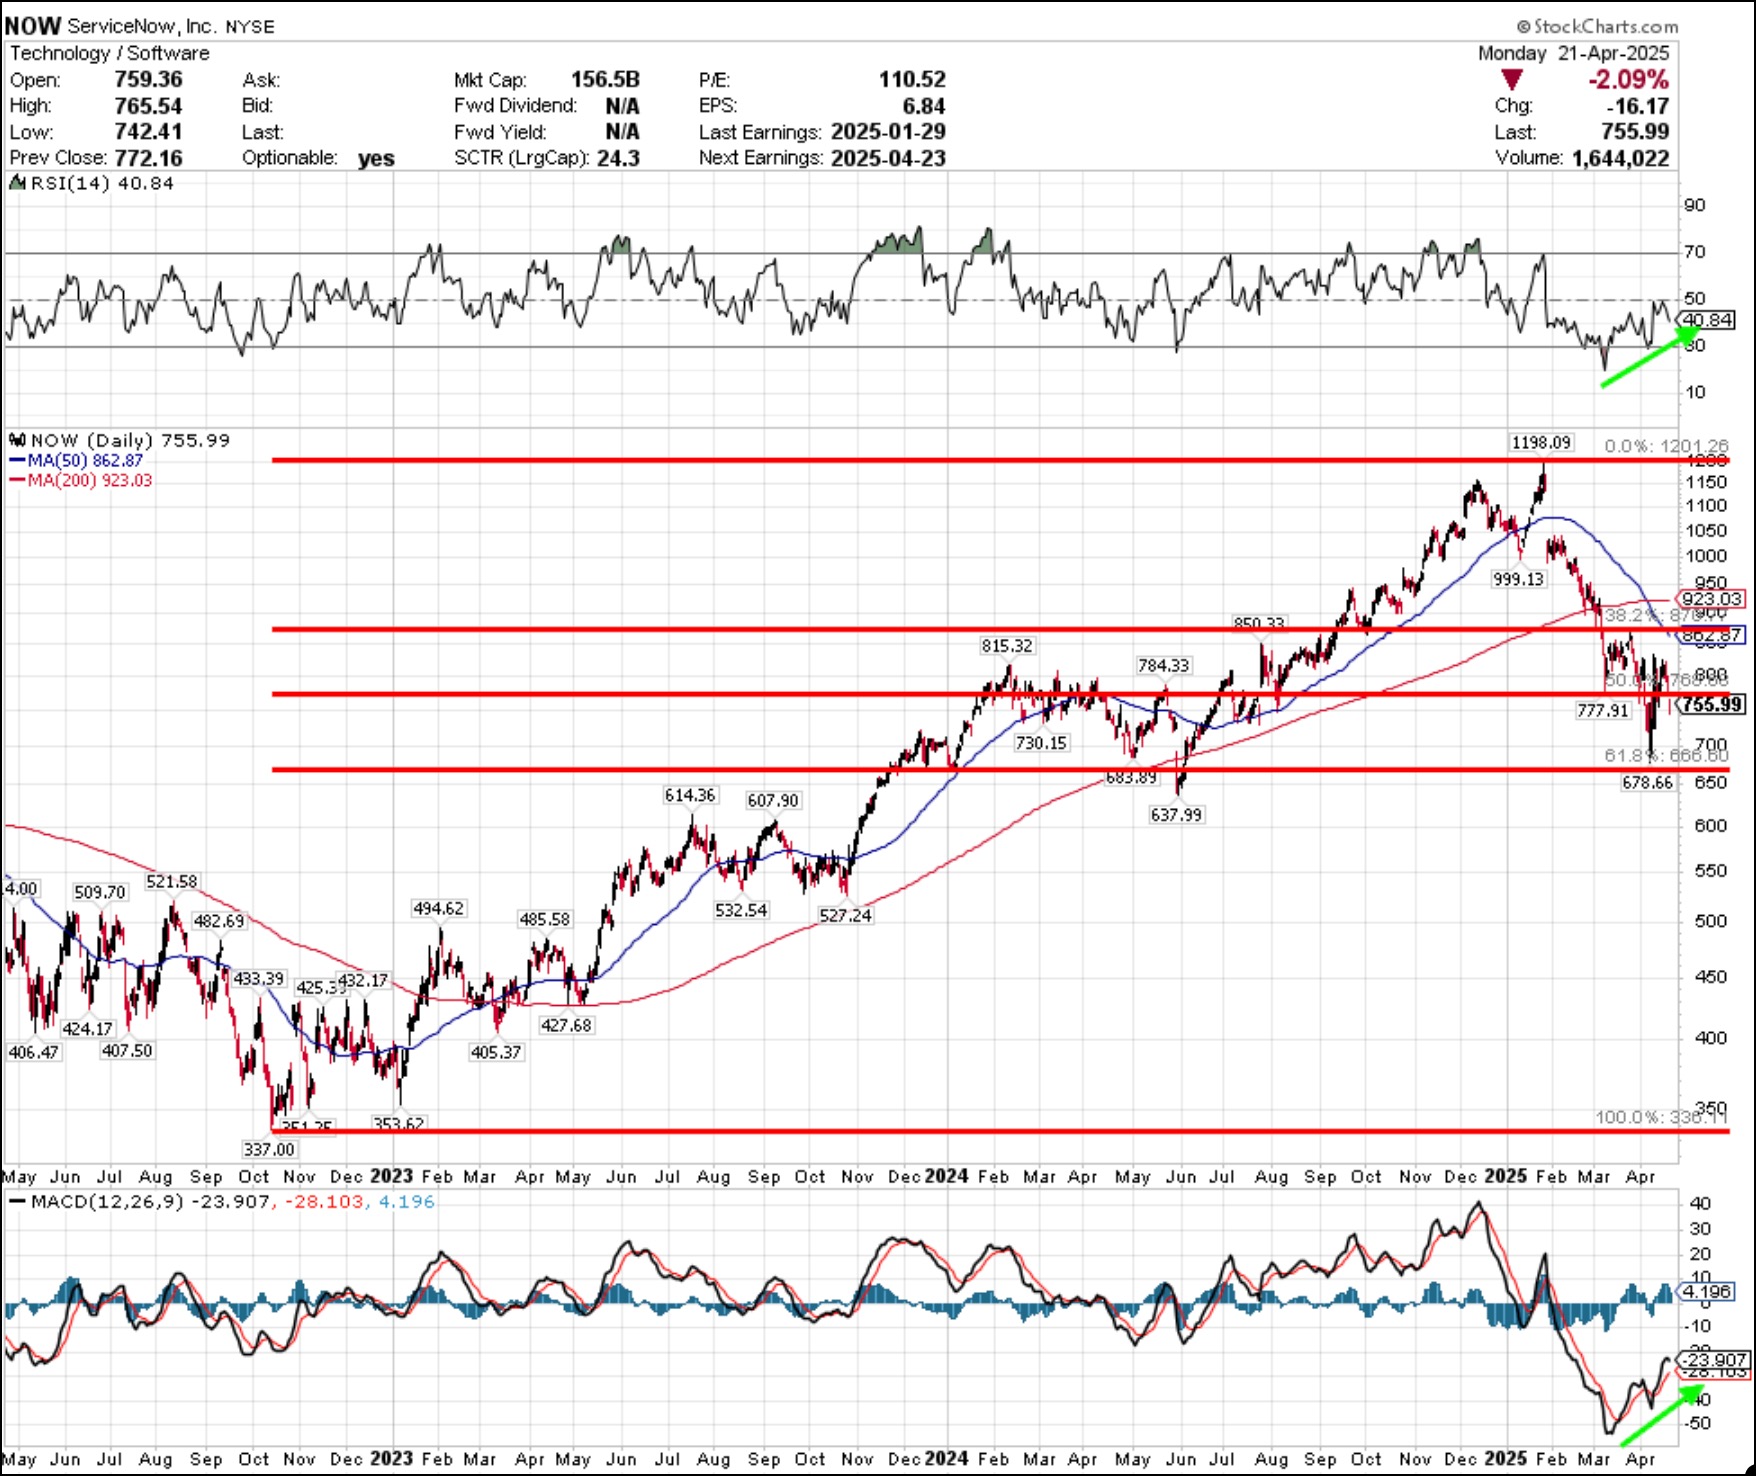Click the 755.99 current price axis tag
The image size is (1756, 1476).
click(x=1711, y=705)
